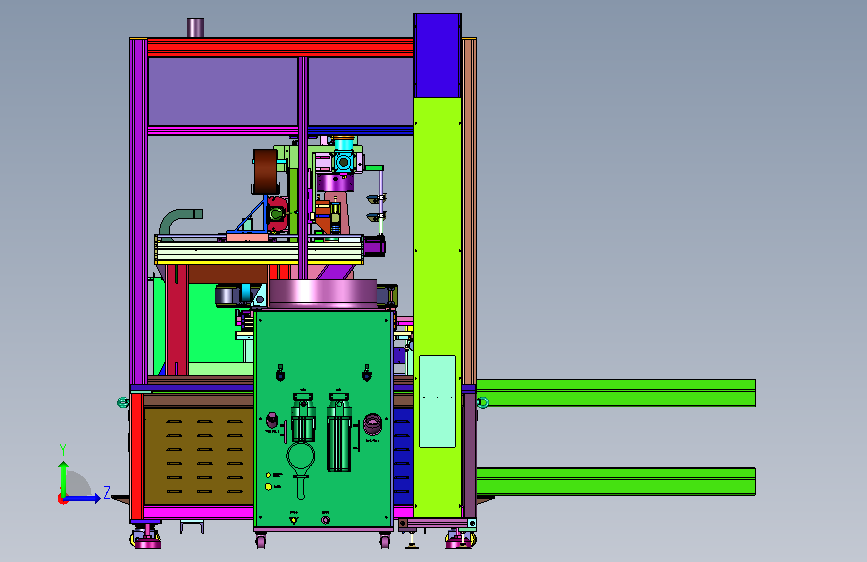Select the lower green horizontal beam on right
This screenshot has width=867, height=562.
(616, 481)
